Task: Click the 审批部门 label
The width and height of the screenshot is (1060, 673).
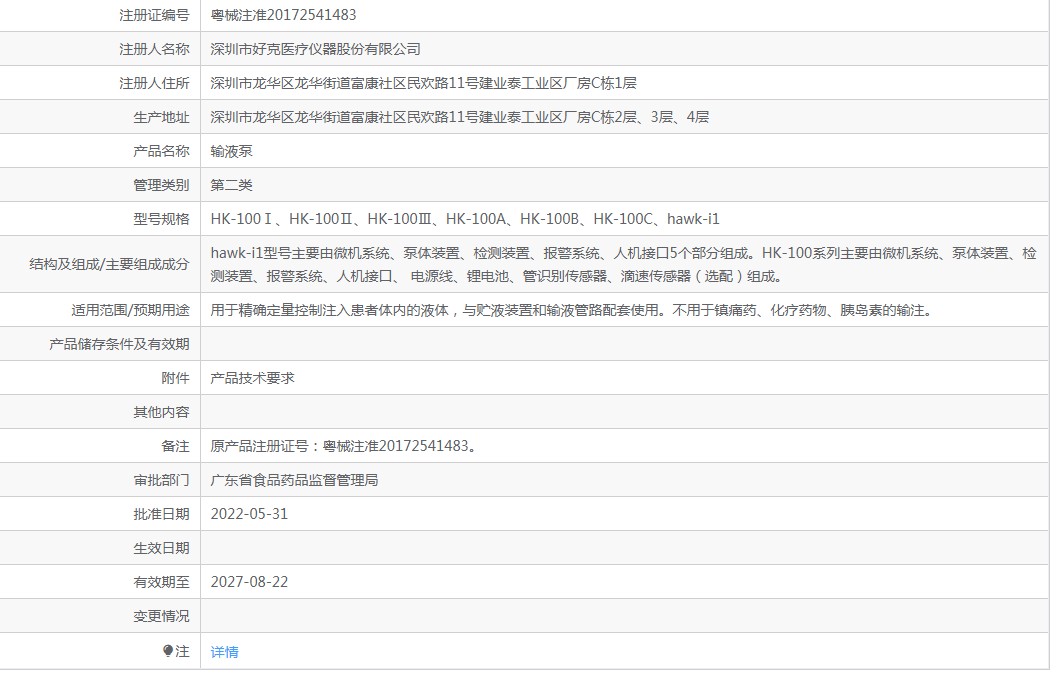Action: 161,480
